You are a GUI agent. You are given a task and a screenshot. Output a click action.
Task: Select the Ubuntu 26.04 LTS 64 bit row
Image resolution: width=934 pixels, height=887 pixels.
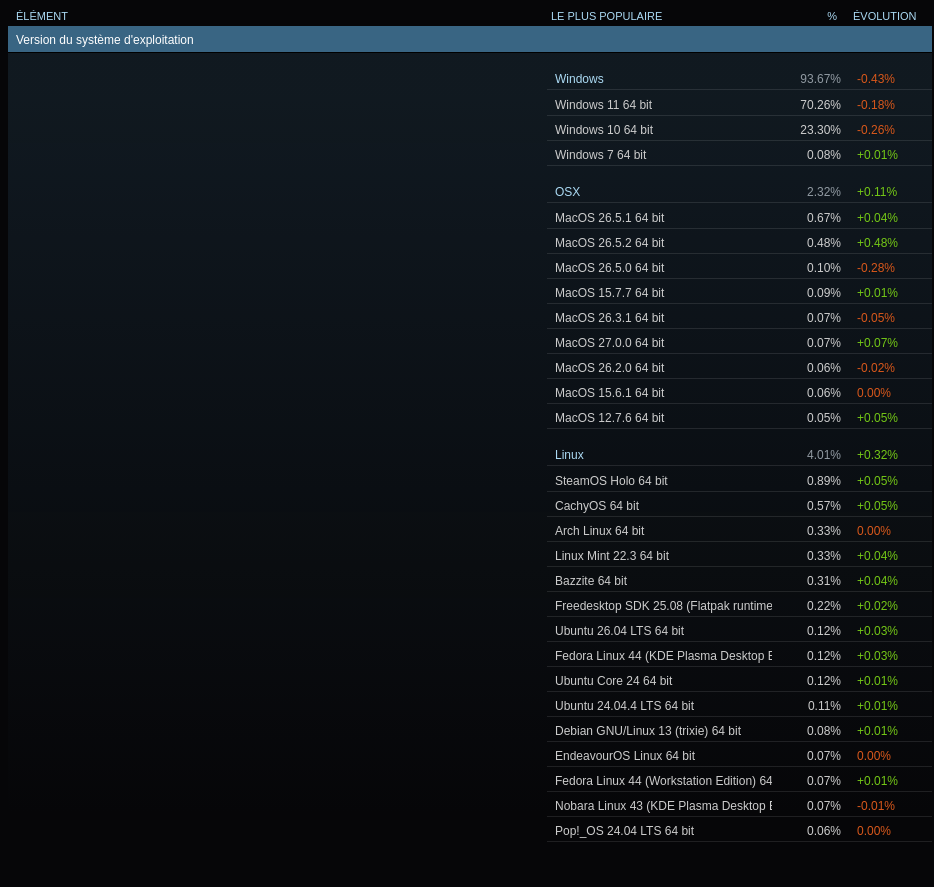tap(739, 630)
